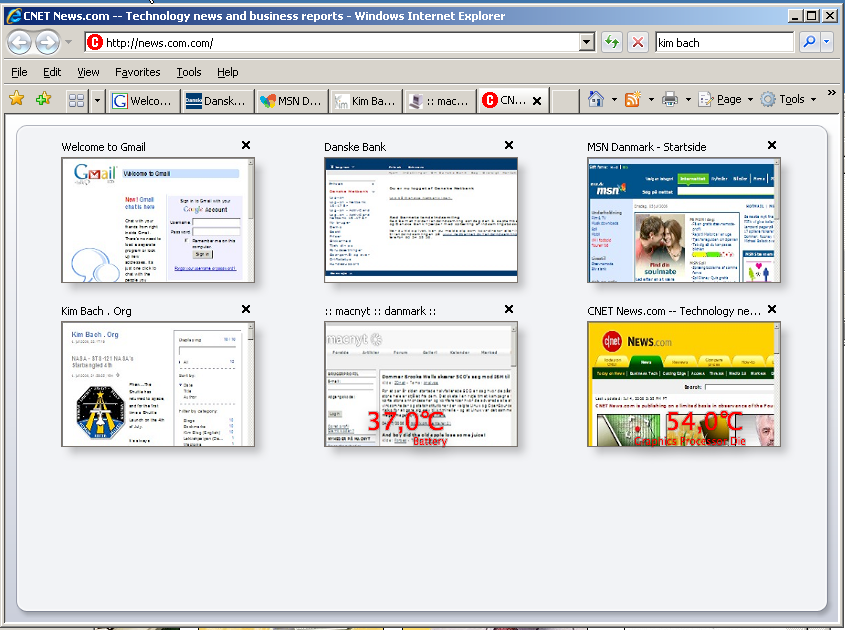Open the Help menu

pyautogui.click(x=227, y=72)
